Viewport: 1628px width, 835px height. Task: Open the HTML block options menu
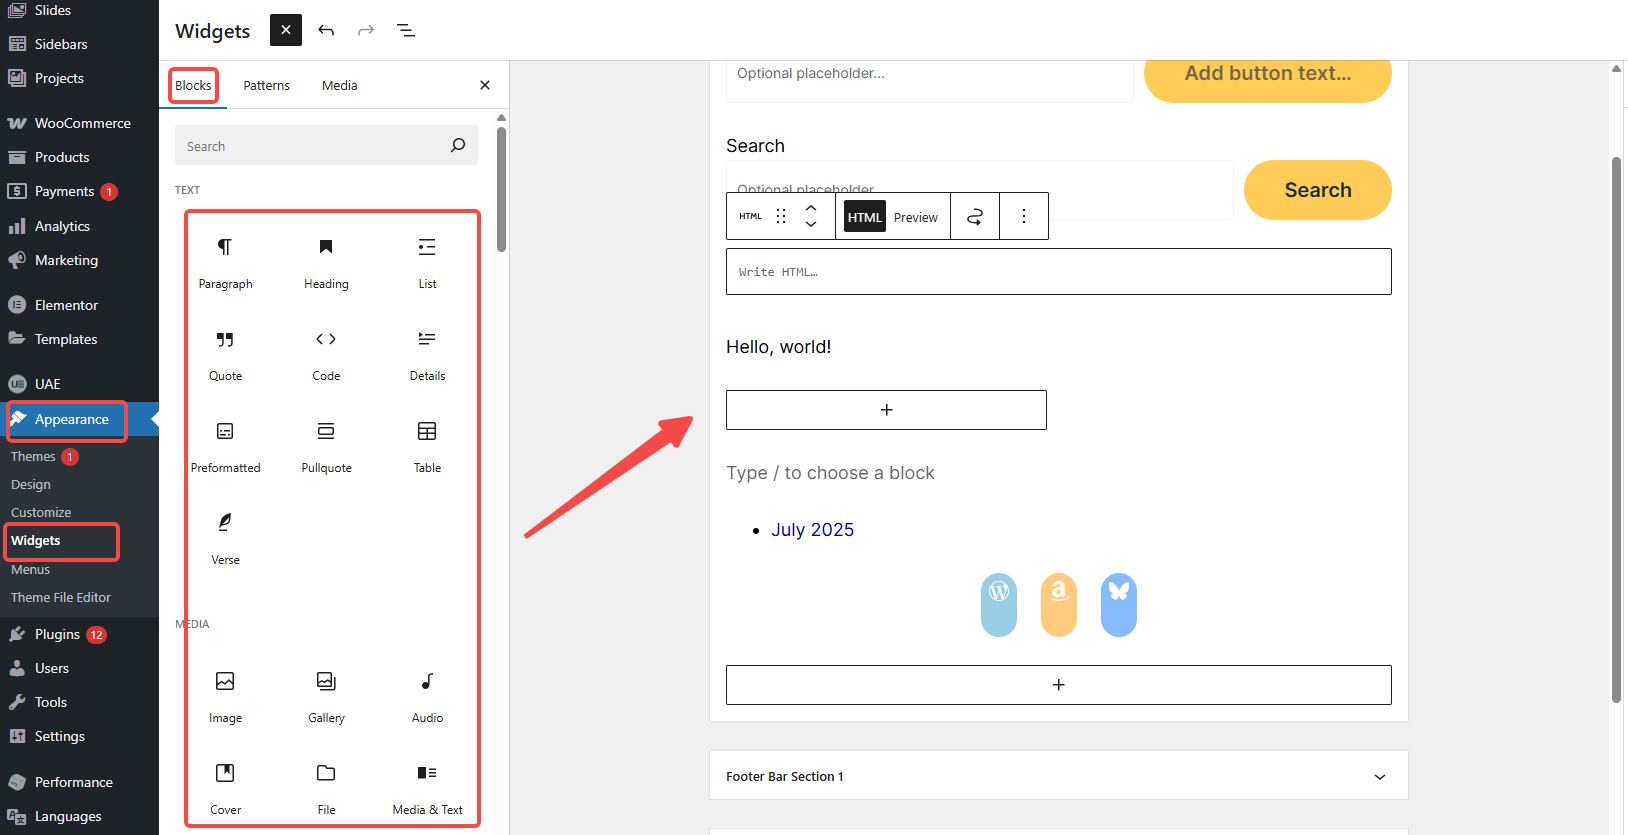tap(1023, 216)
